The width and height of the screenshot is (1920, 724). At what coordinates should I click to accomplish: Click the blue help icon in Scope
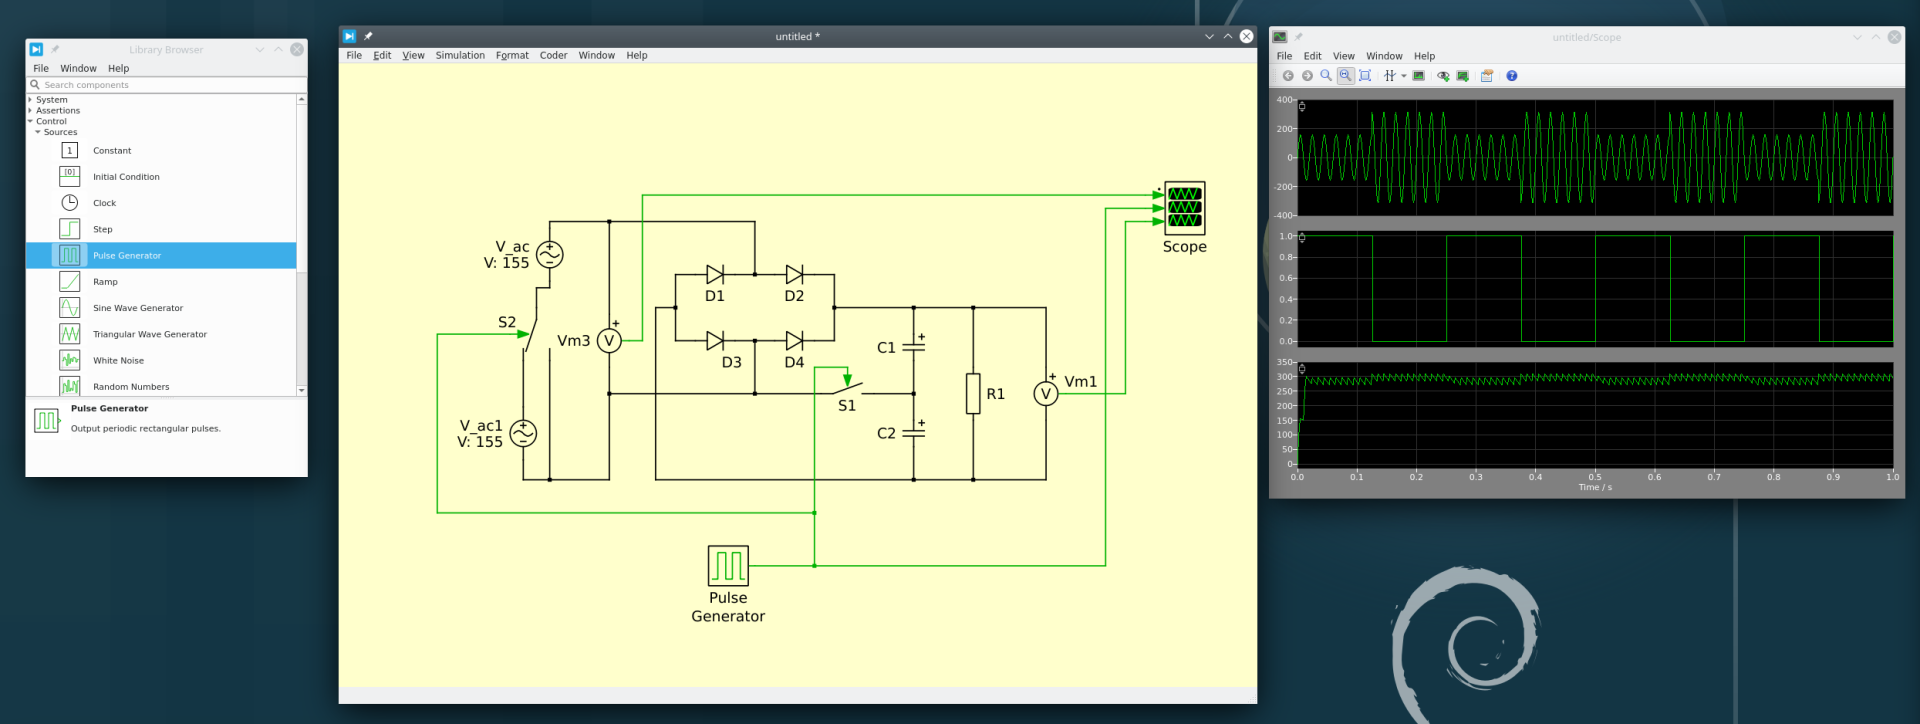click(1512, 76)
